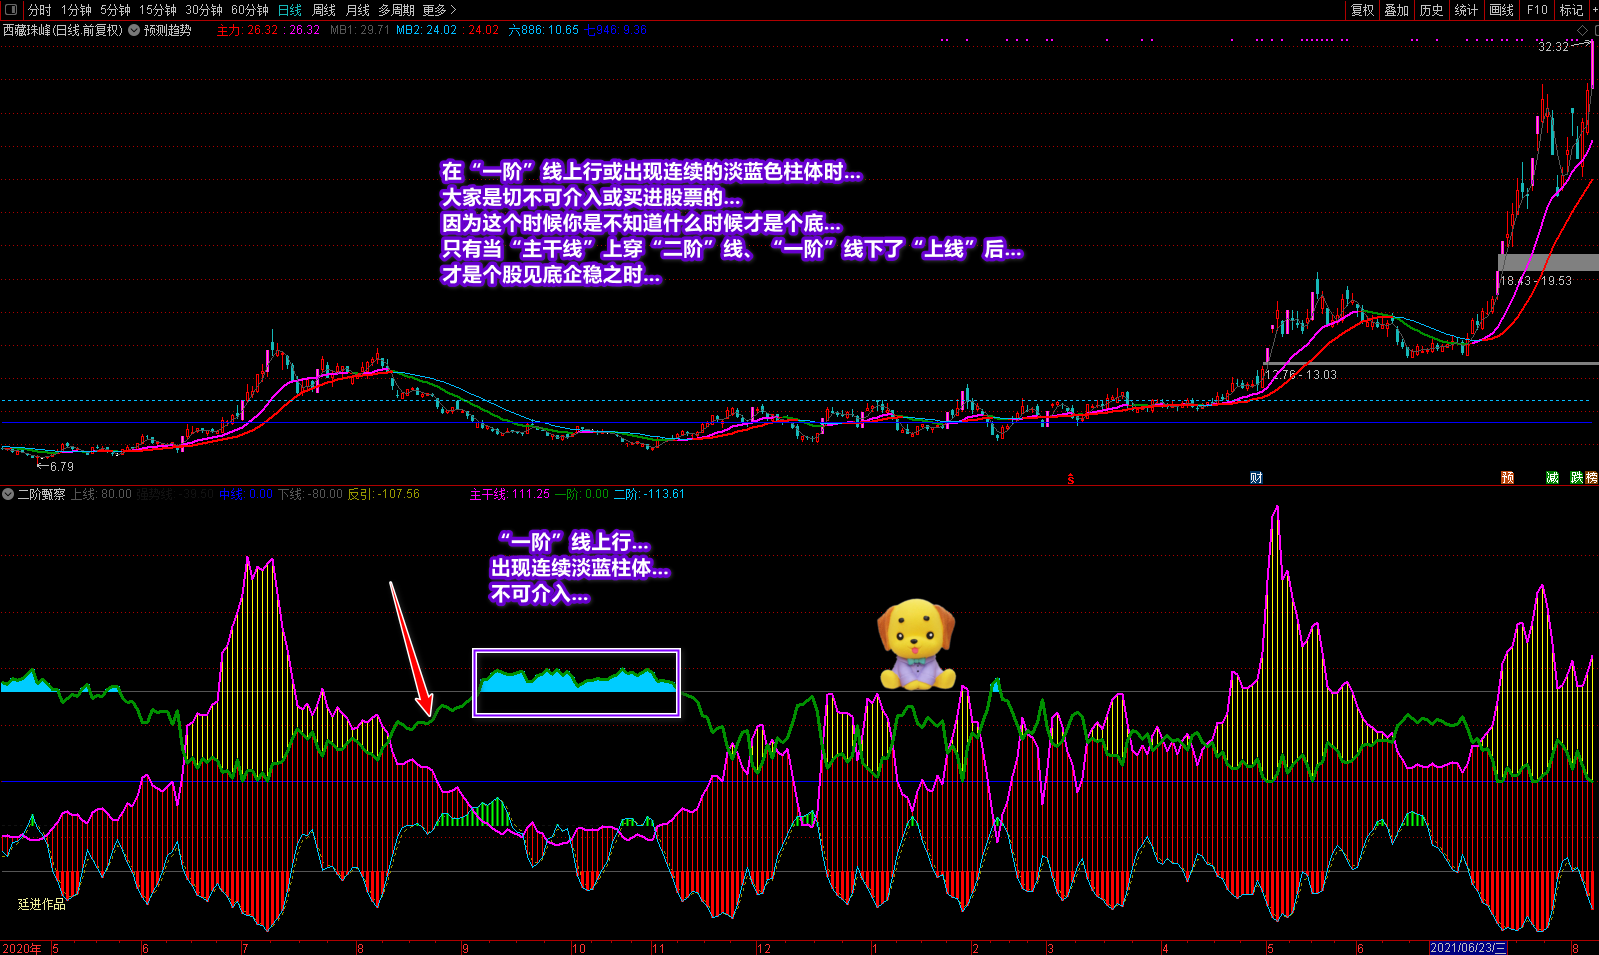Toggle the side panel icon at top-left
The width and height of the screenshot is (1599, 955).
11,10
